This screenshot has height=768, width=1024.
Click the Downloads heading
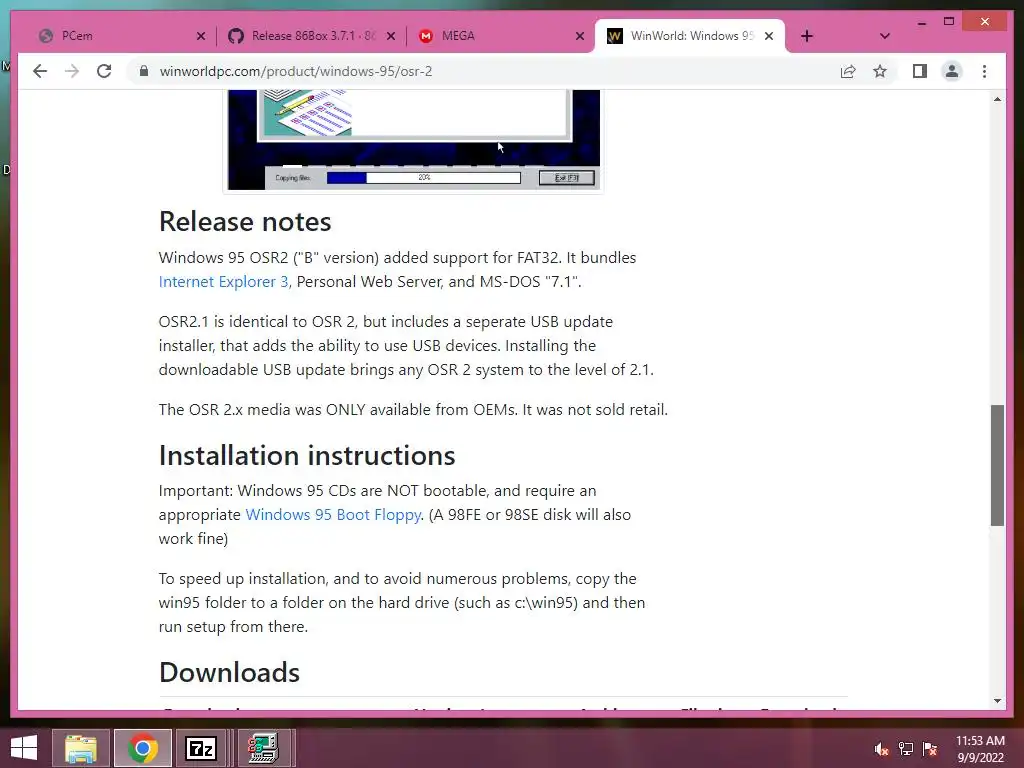[x=229, y=672]
